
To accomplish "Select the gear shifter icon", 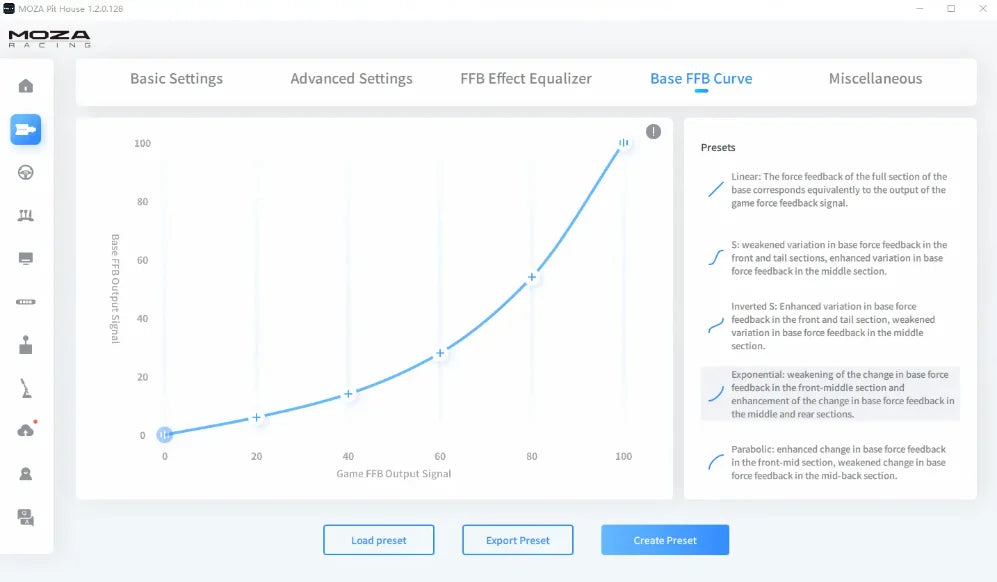I will (x=26, y=345).
